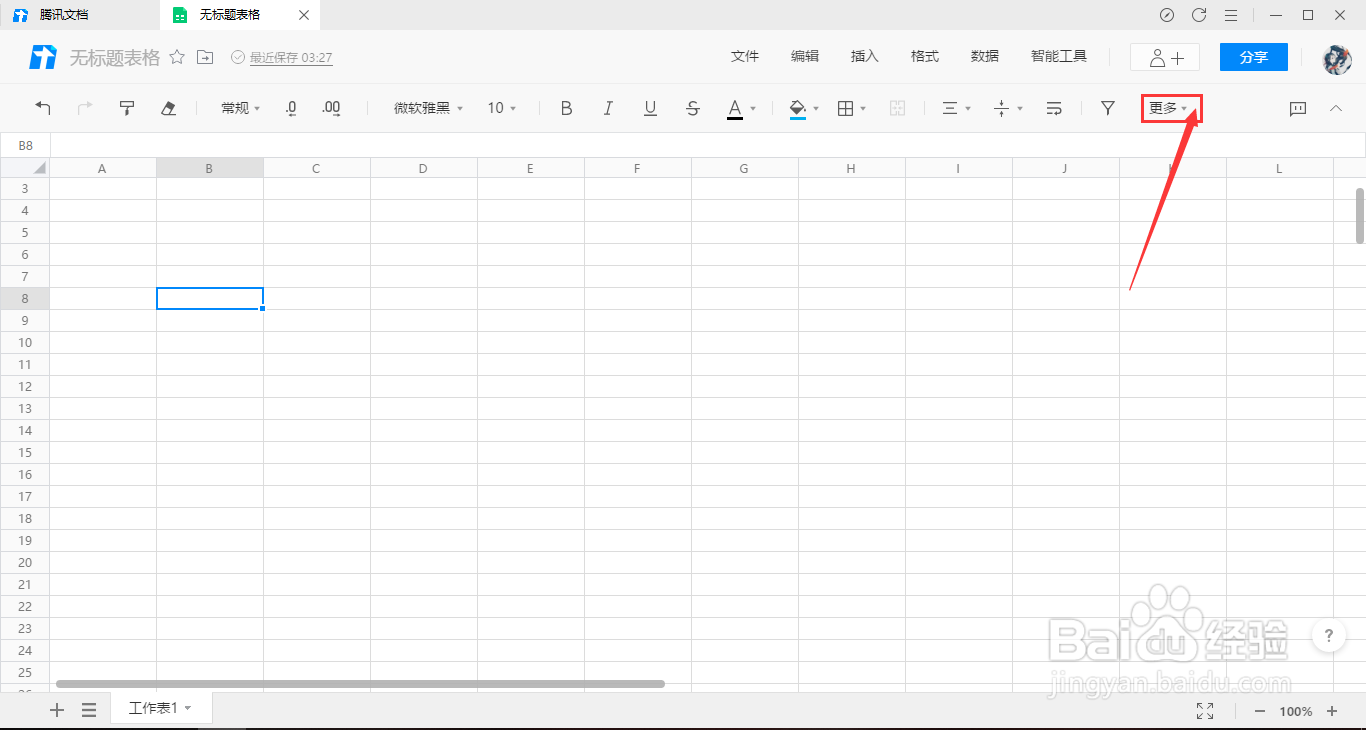Open the 数据 menu
The width and height of the screenshot is (1366, 730).
point(985,57)
